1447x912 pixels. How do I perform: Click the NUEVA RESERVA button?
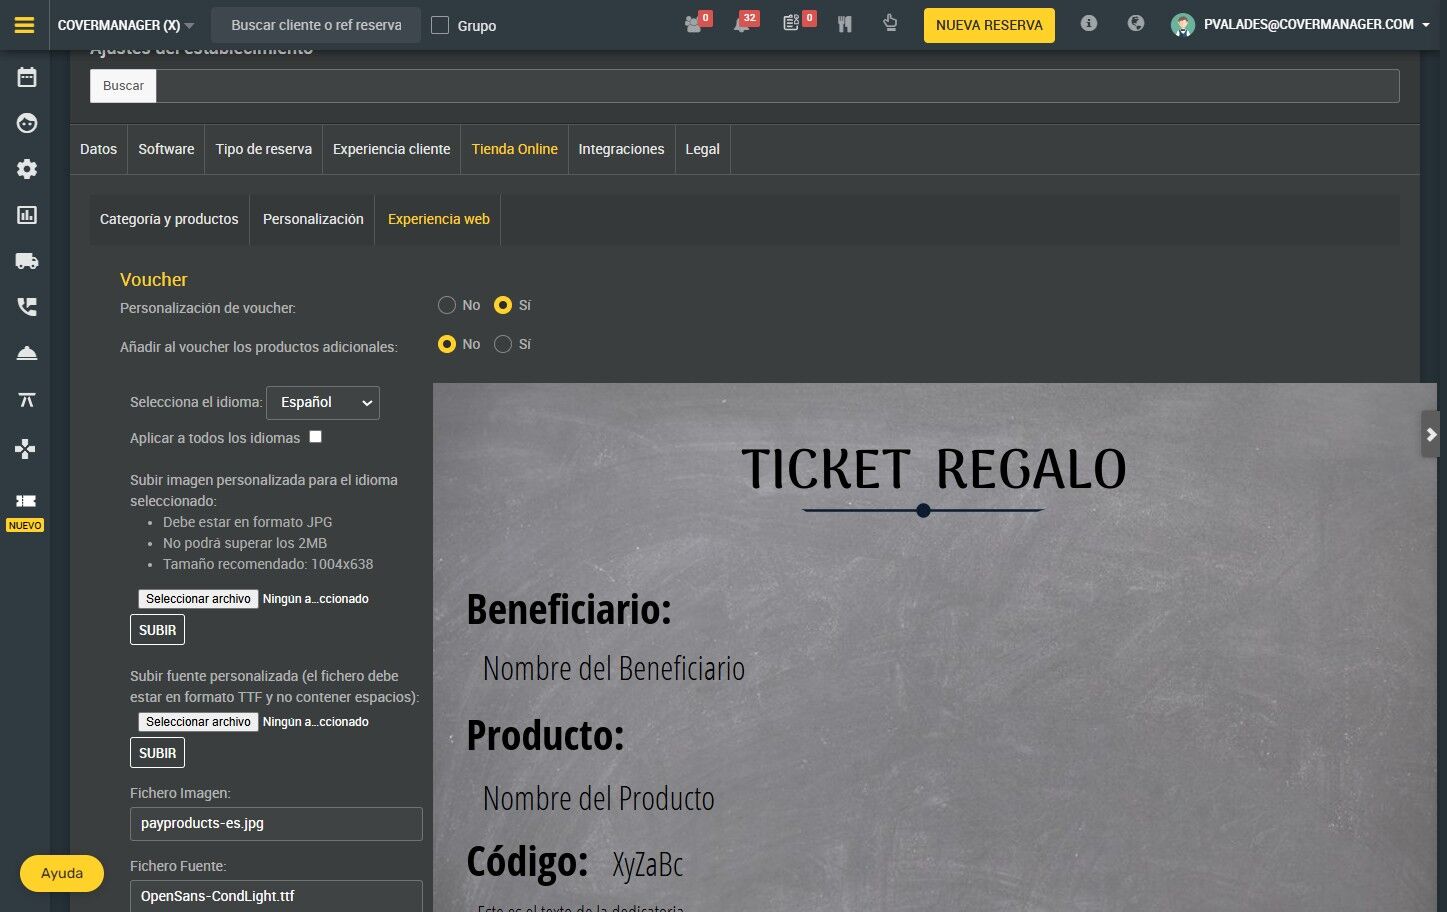tap(989, 25)
